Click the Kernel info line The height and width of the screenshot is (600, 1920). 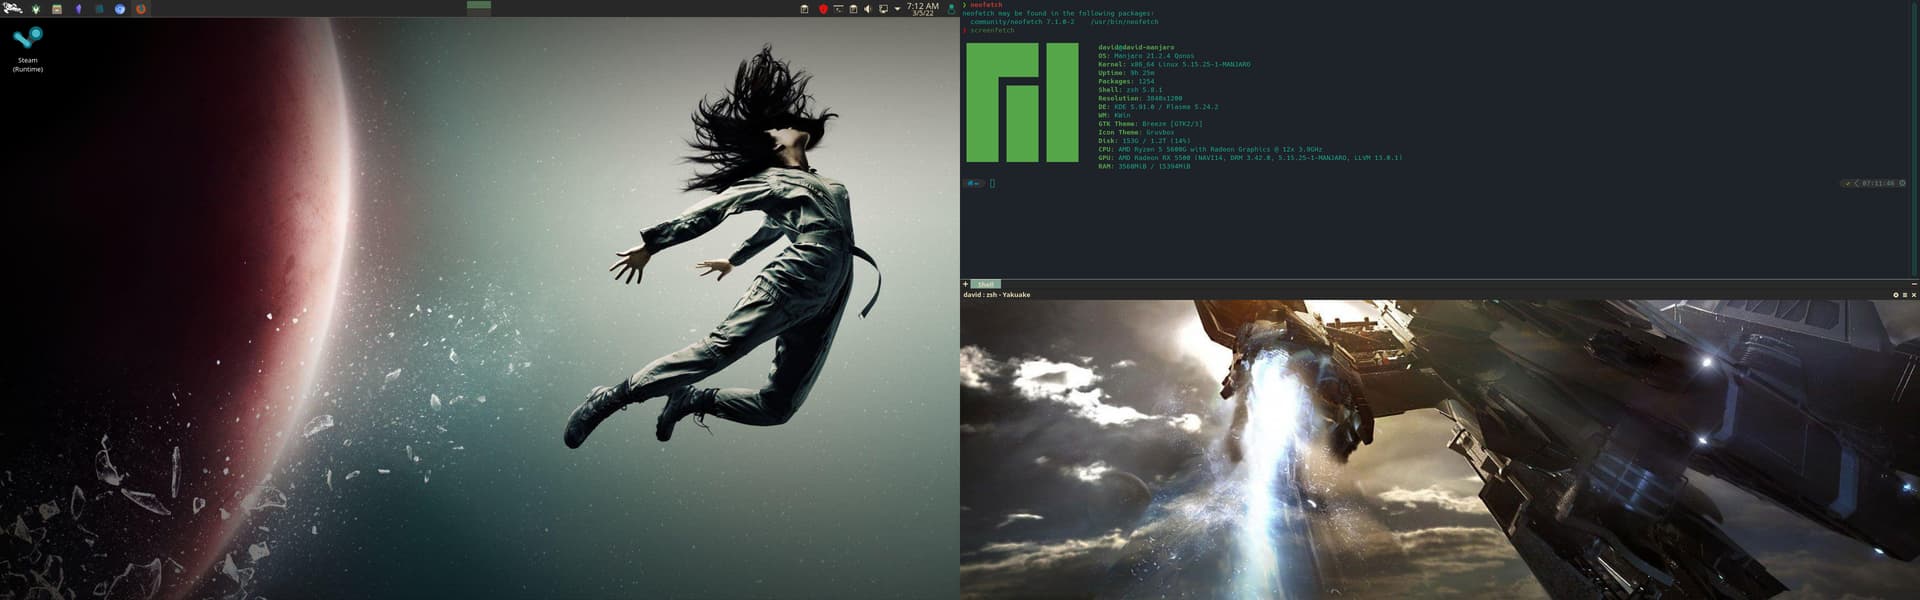point(1174,64)
